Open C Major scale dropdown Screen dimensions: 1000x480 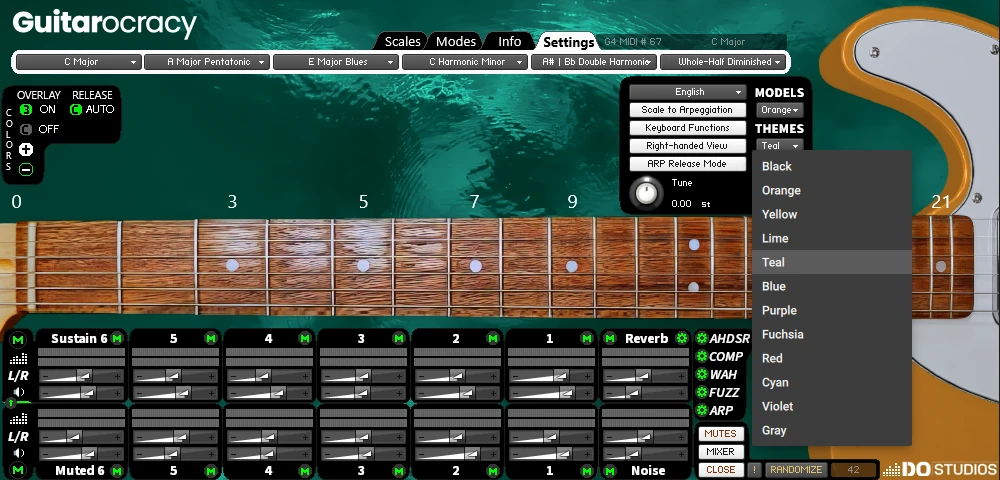78,62
